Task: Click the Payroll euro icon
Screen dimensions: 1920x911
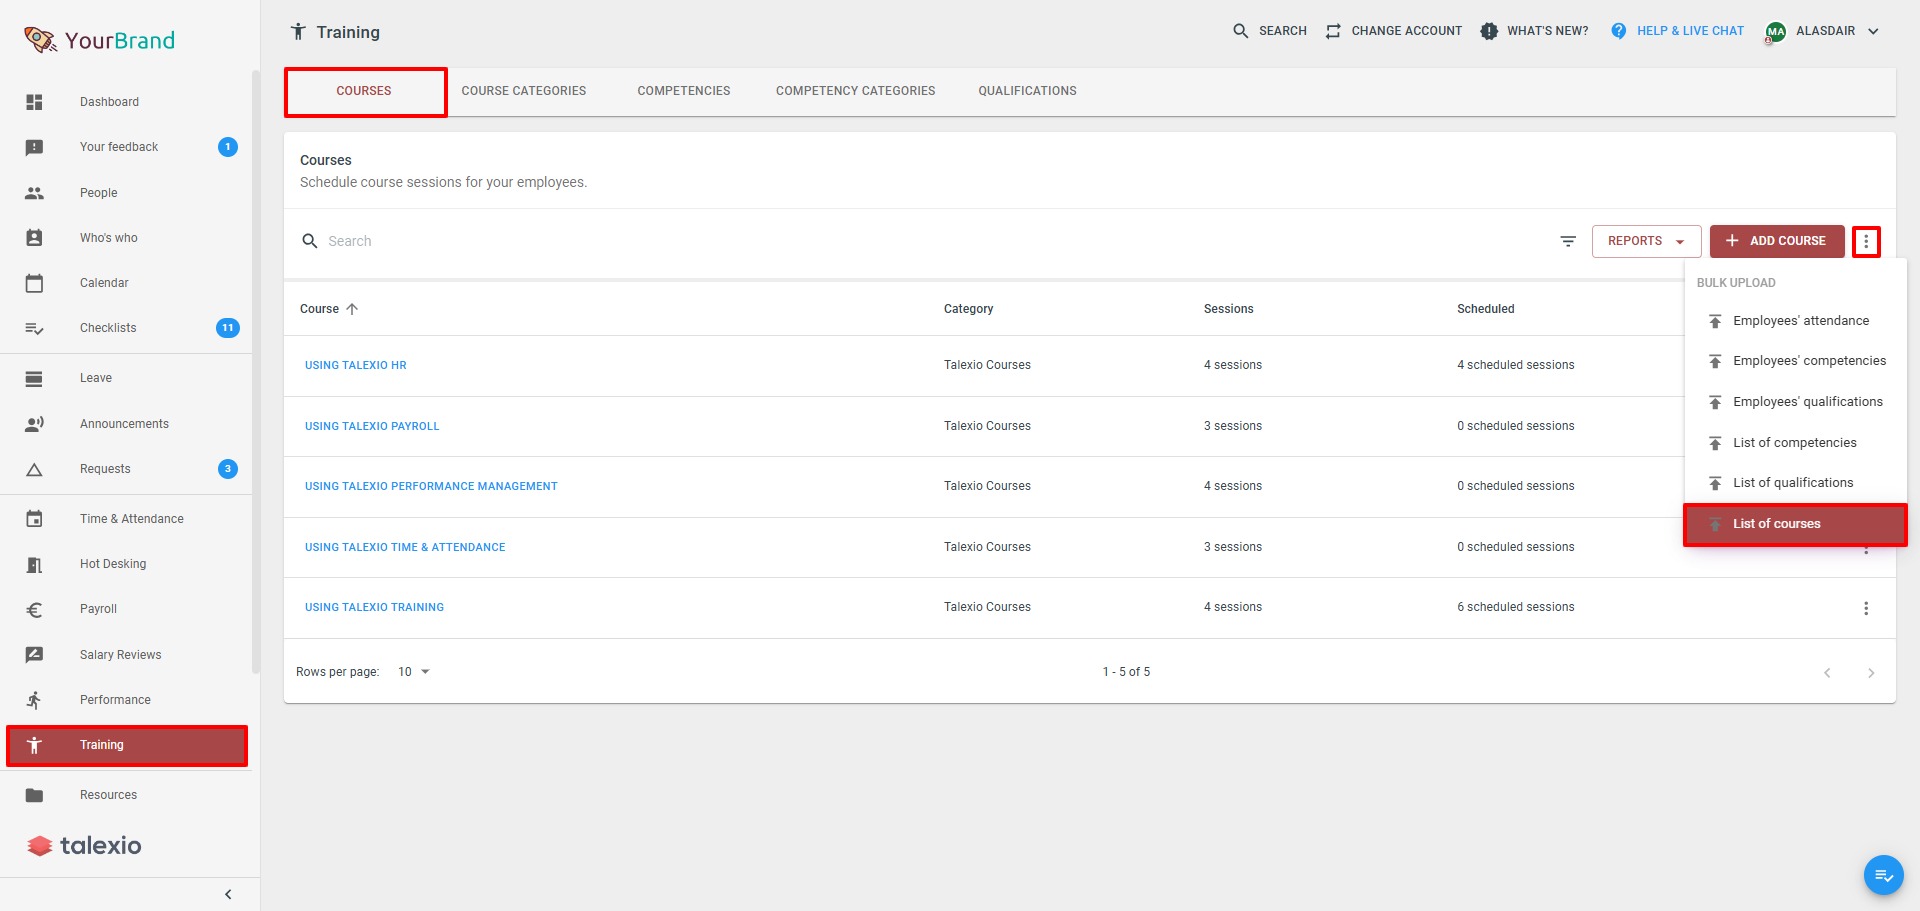Action: pos(34,609)
